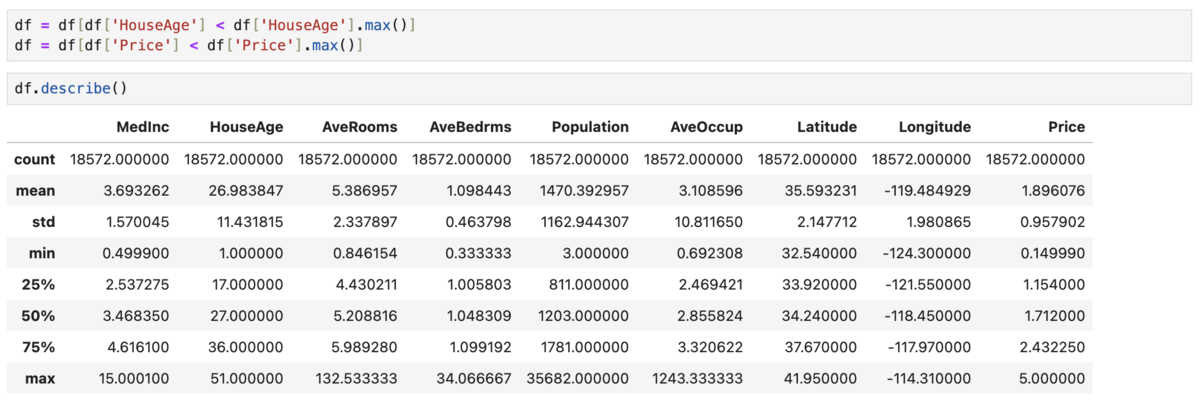Select 50% Price value 1.712000
Screen dimensions: 1200x407
coord(1052,318)
